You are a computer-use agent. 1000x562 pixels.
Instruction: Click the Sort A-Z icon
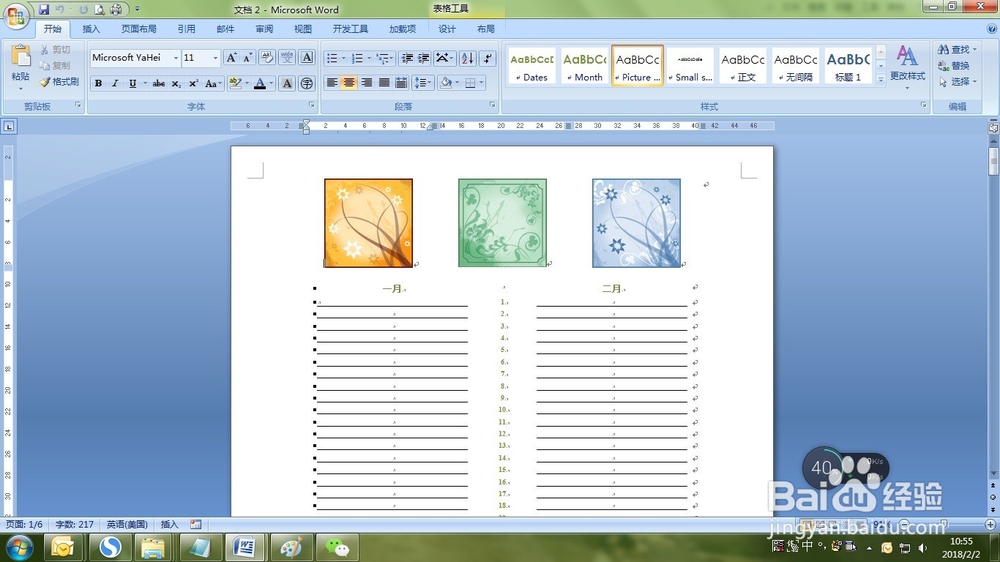point(467,58)
